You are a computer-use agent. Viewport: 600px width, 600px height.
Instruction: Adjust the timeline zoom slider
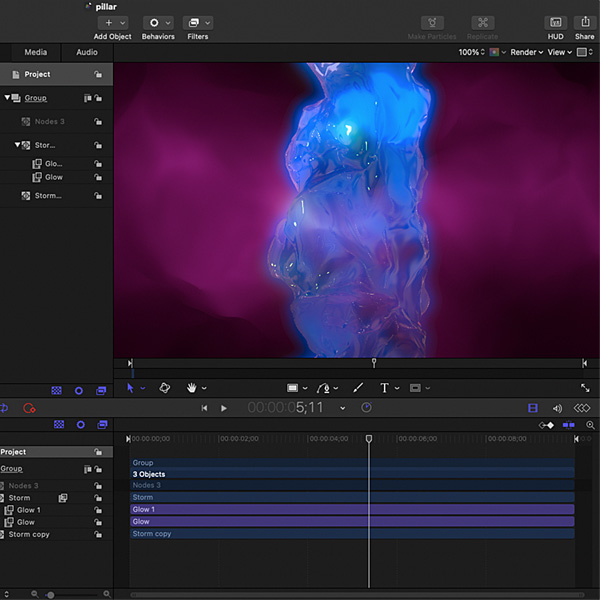coord(50,595)
